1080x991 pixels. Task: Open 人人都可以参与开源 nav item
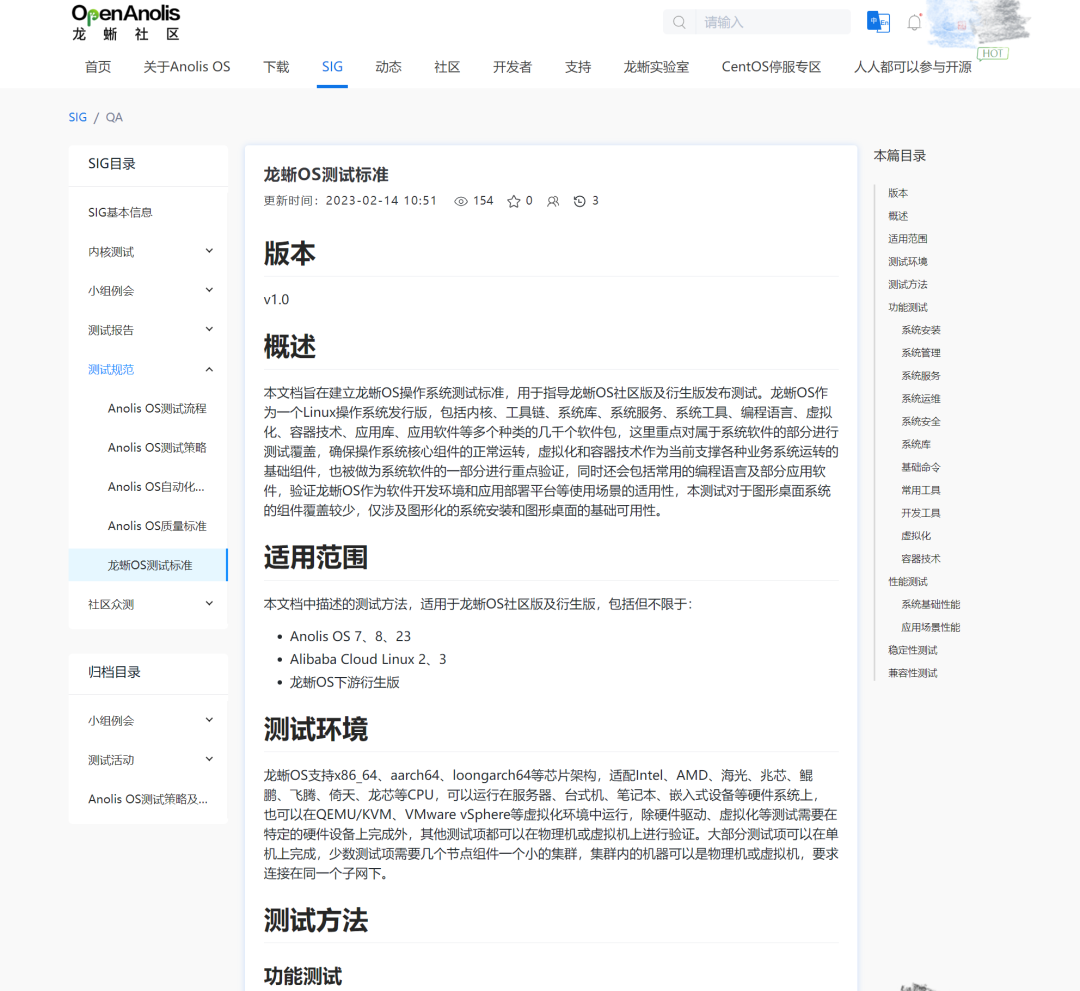click(913, 67)
